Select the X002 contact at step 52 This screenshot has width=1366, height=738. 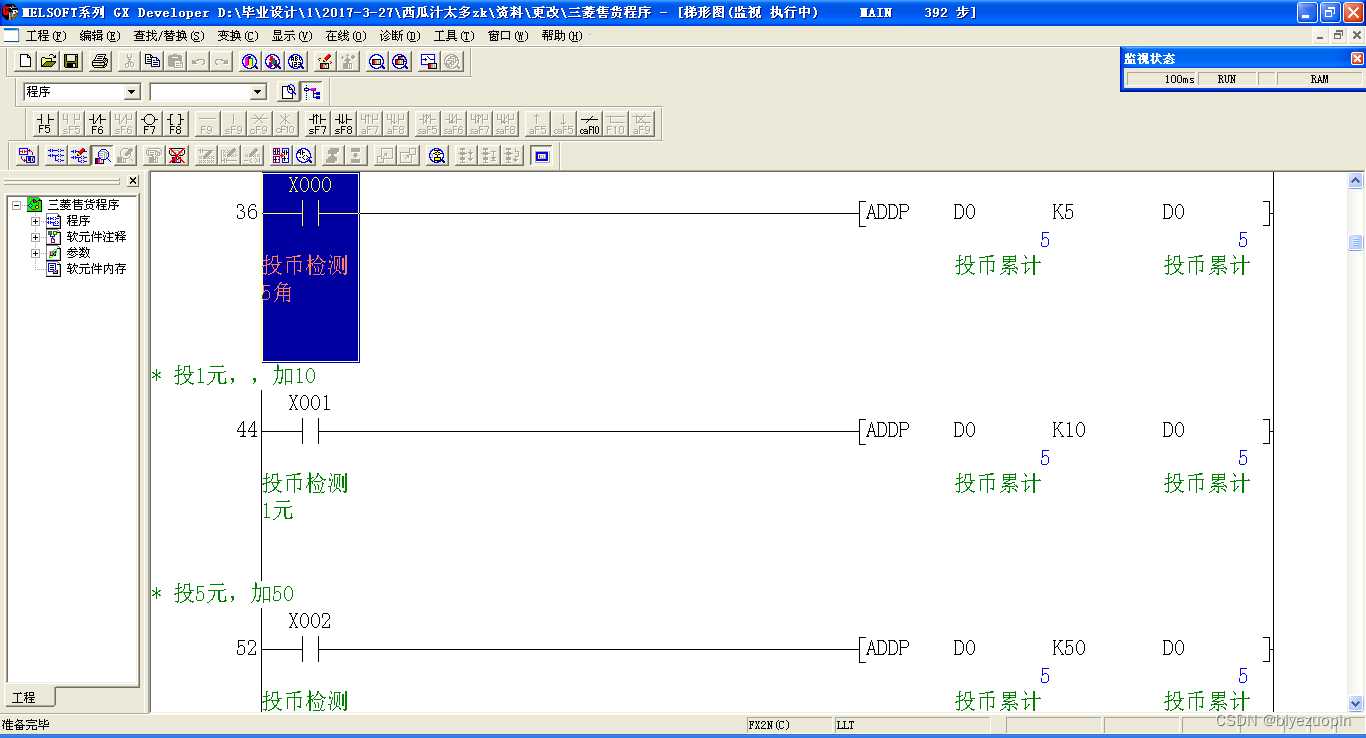tap(310, 649)
